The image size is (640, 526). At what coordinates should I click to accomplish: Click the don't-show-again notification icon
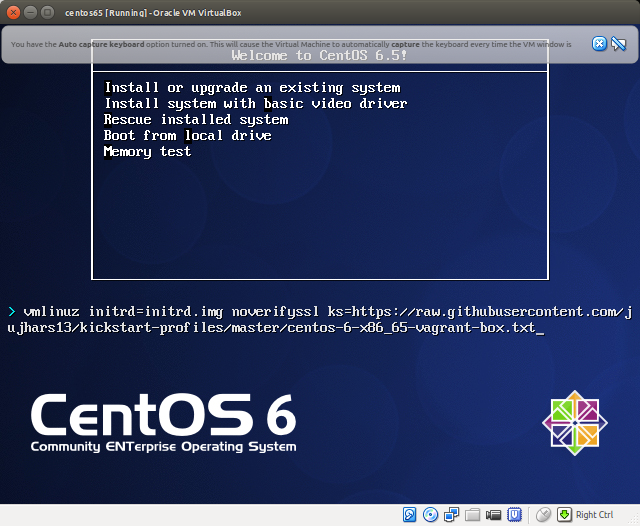619,44
